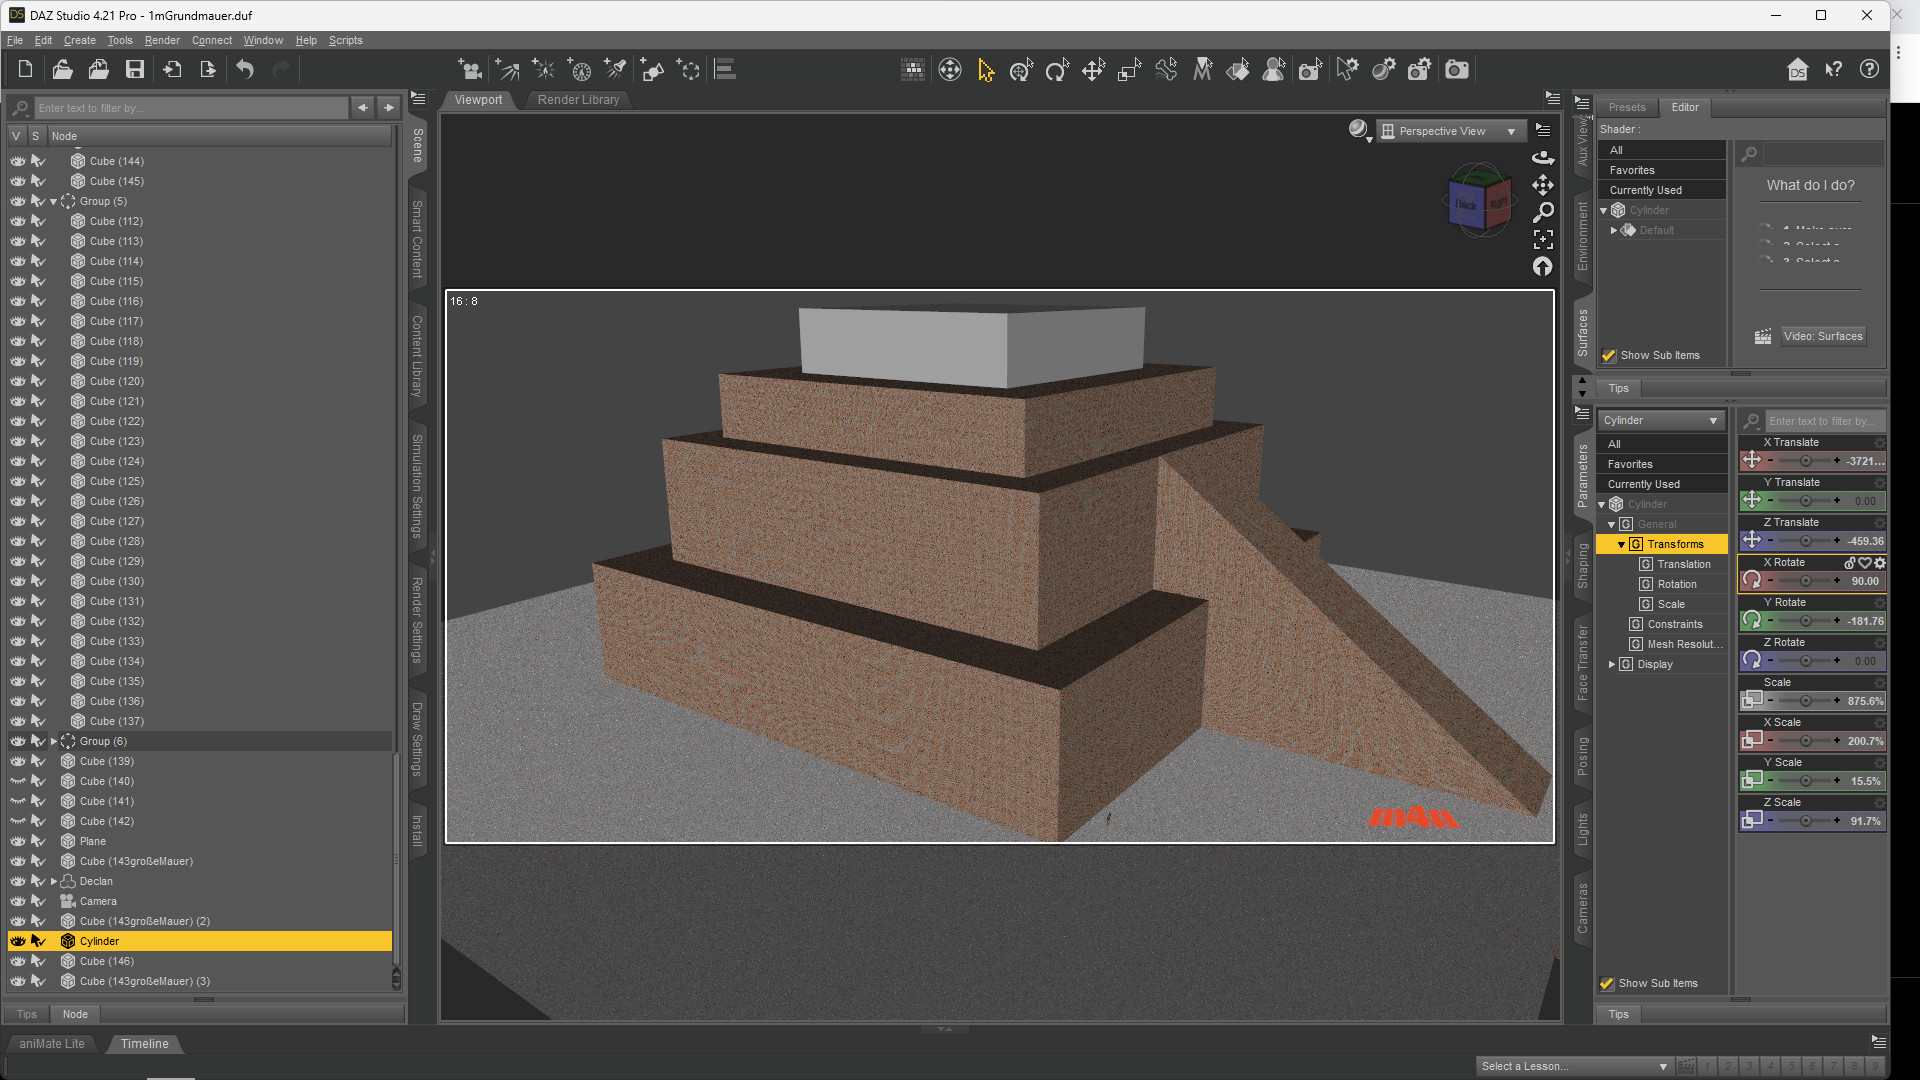Select the Translate tool in toolbar
The height and width of the screenshot is (1080, 1920).
[x=1093, y=70]
